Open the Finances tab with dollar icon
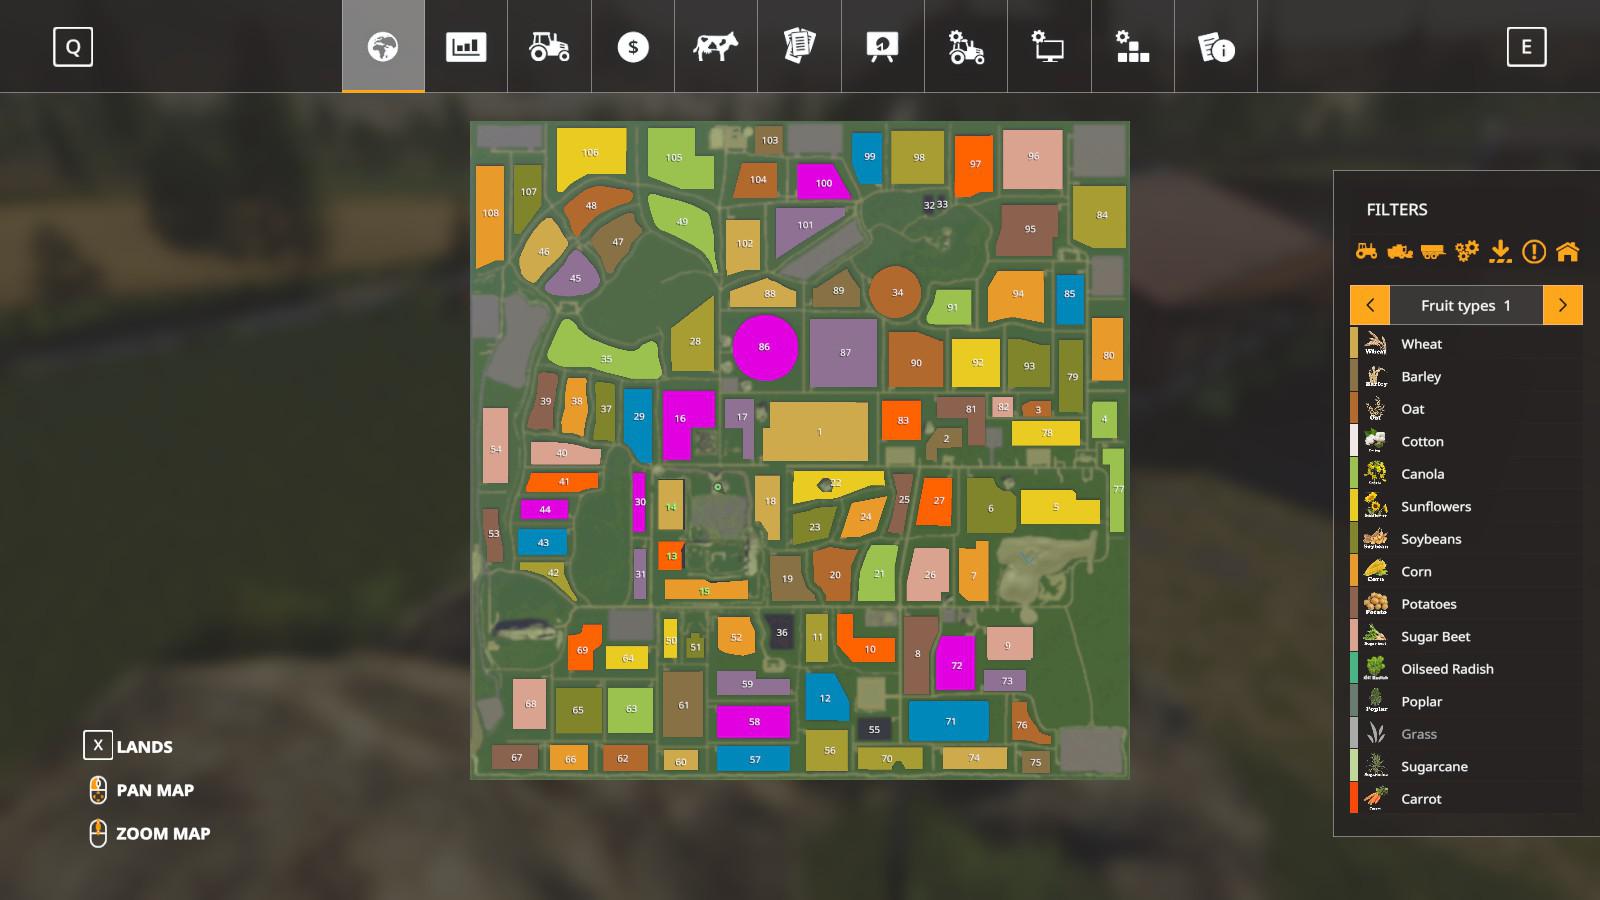 [633, 47]
